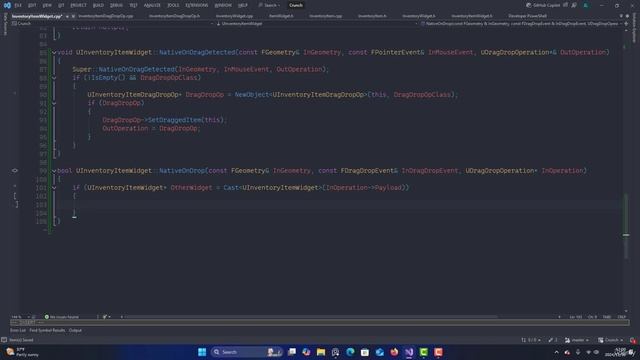Screen dimensions: 640x360
Task: Open the weather widget on taskbar
Action: (x=22, y=352)
